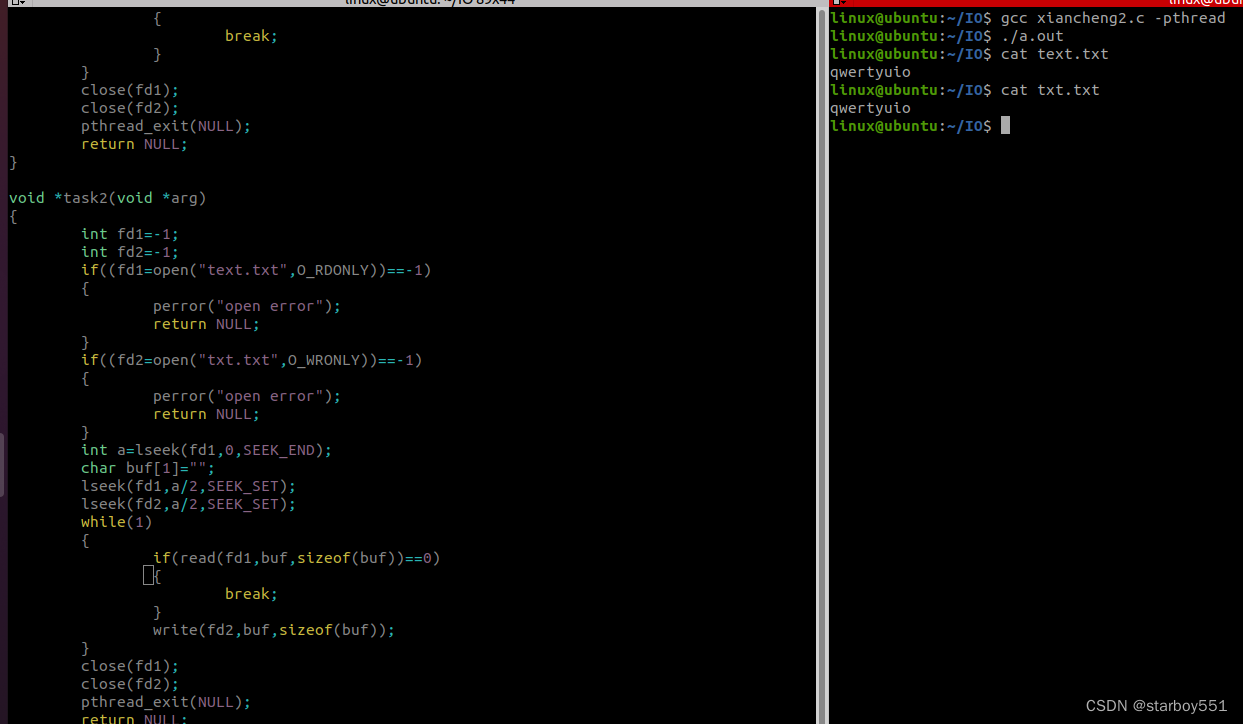Click the 'int fd1=-1;' declaration line
This screenshot has width=1243, height=724.
coord(130,234)
